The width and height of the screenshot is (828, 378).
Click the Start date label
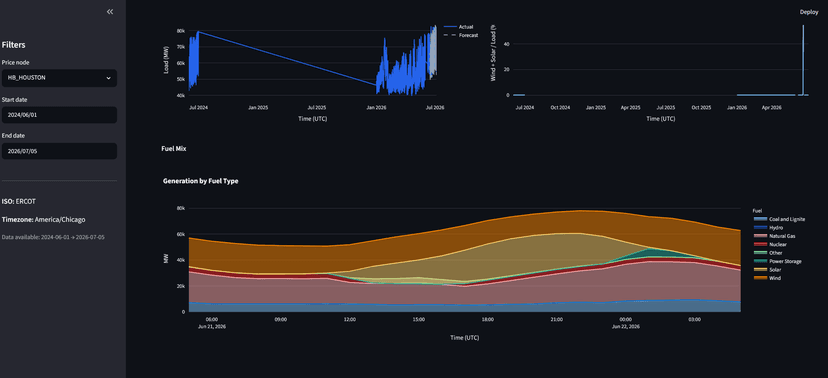(14, 99)
